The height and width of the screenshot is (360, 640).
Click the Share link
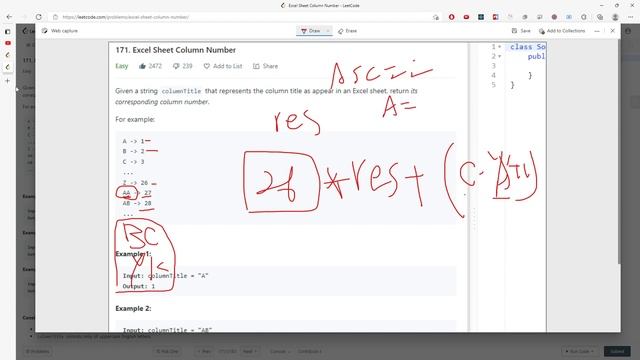(x=266, y=66)
